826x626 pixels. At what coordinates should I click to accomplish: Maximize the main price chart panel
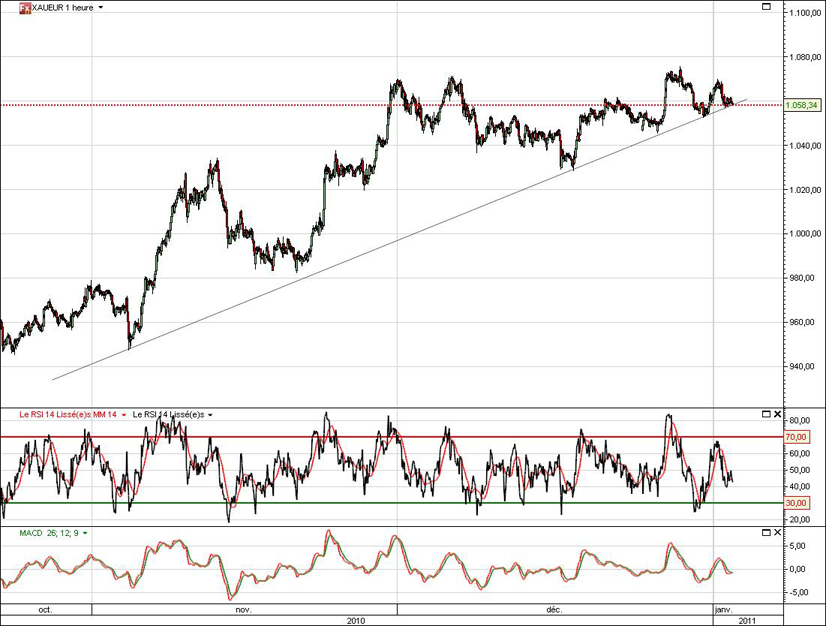click(x=766, y=7)
